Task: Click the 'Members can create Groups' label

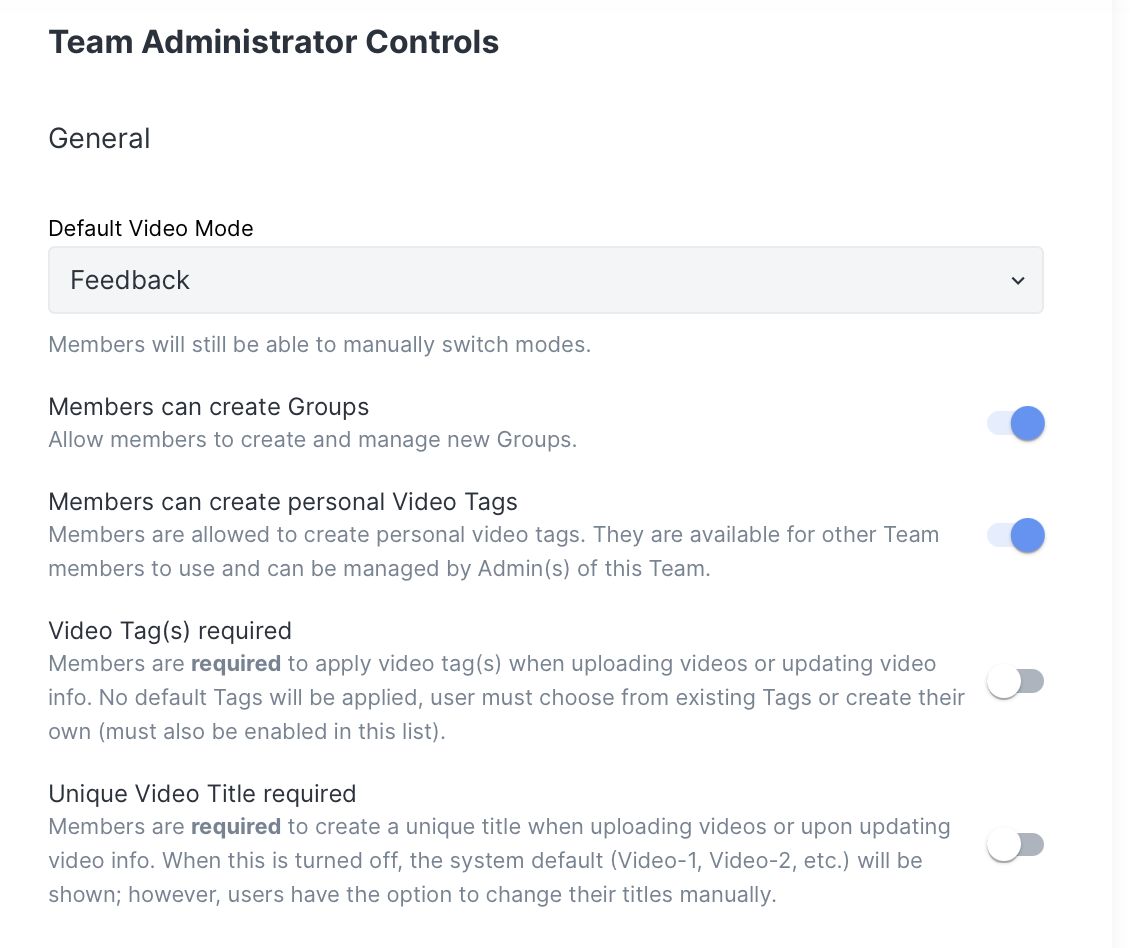Action: coord(208,407)
